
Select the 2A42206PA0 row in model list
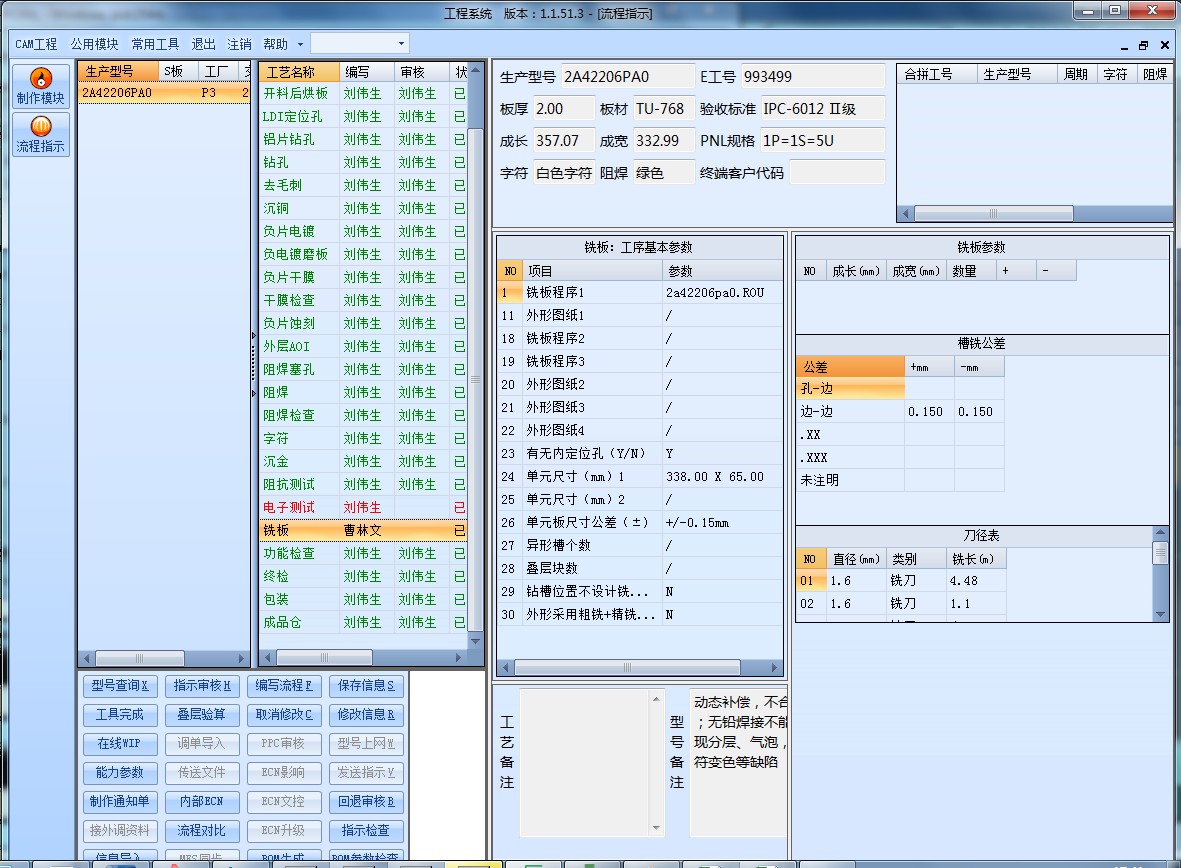point(164,93)
